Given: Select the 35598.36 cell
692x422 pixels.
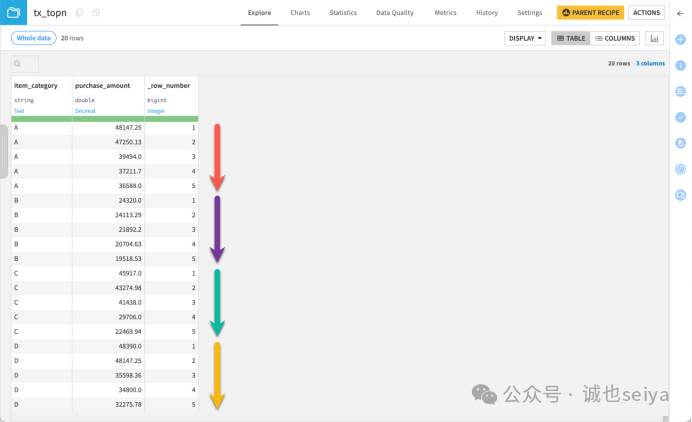Looking at the screenshot, I should [x=108, y=375].
